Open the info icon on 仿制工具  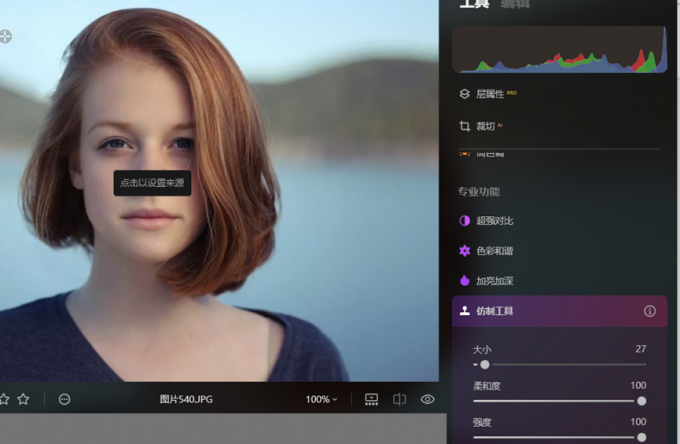tap(650, 311)
